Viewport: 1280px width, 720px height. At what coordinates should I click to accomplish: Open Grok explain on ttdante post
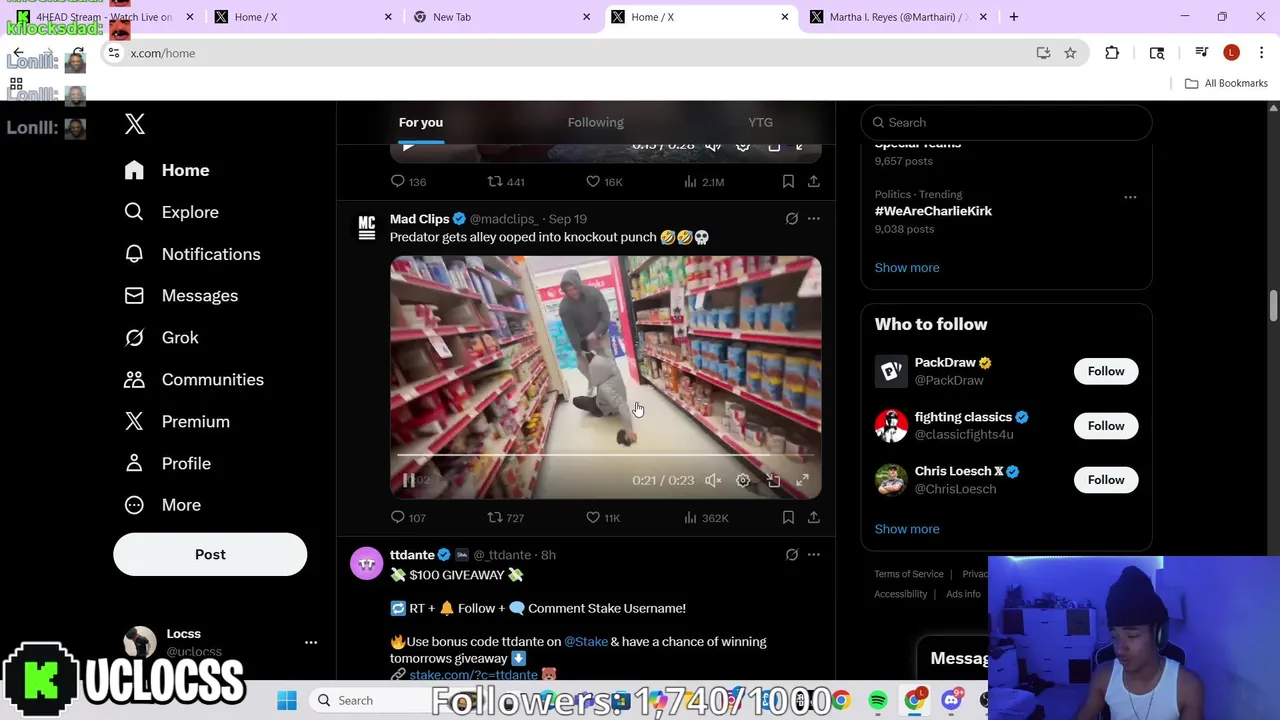pos(792,555)
